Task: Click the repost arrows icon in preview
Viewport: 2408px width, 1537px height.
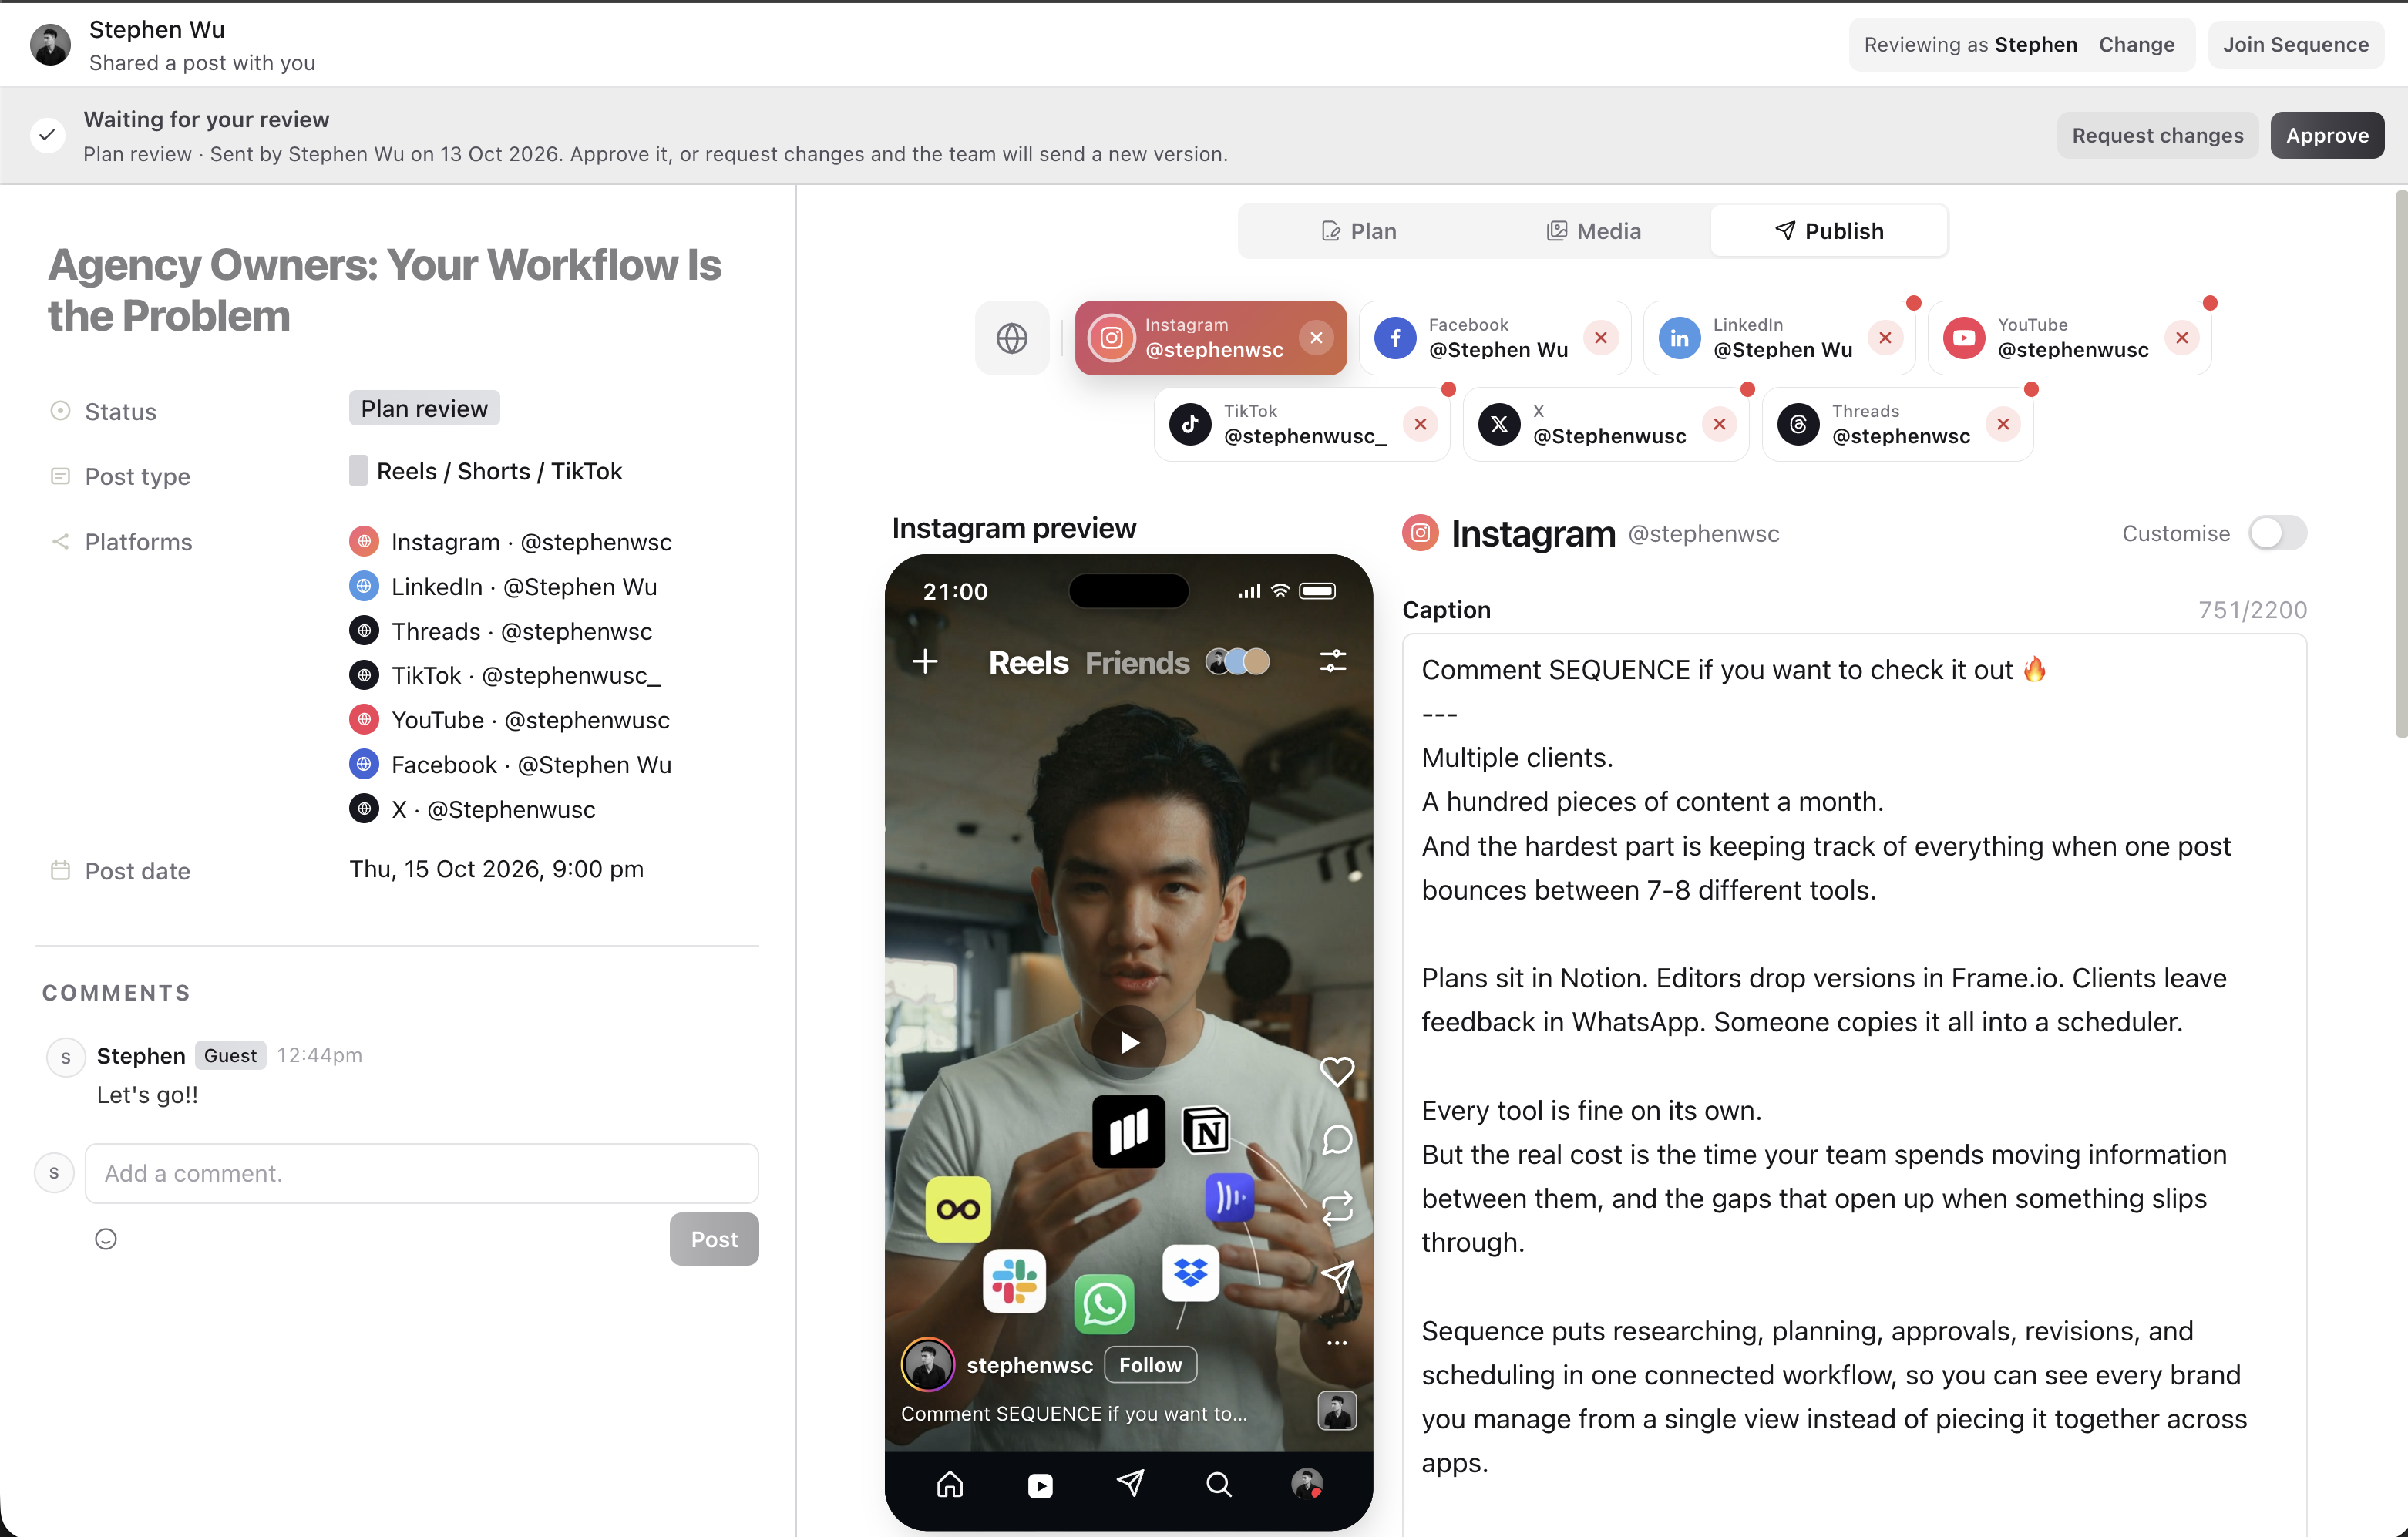Action: point(1337,1208)
